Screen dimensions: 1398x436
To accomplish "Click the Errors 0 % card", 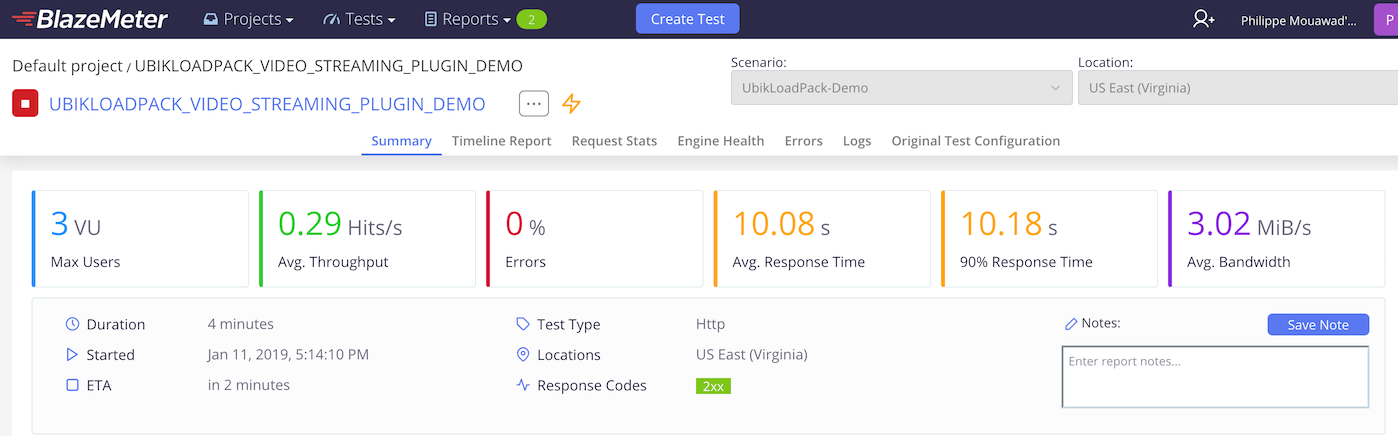I will (x=594, y=239).
